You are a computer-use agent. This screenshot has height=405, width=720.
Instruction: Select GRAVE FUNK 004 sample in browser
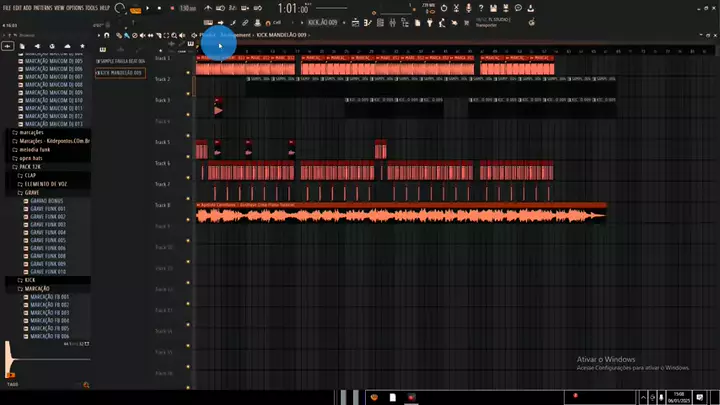tap(47, 232)
